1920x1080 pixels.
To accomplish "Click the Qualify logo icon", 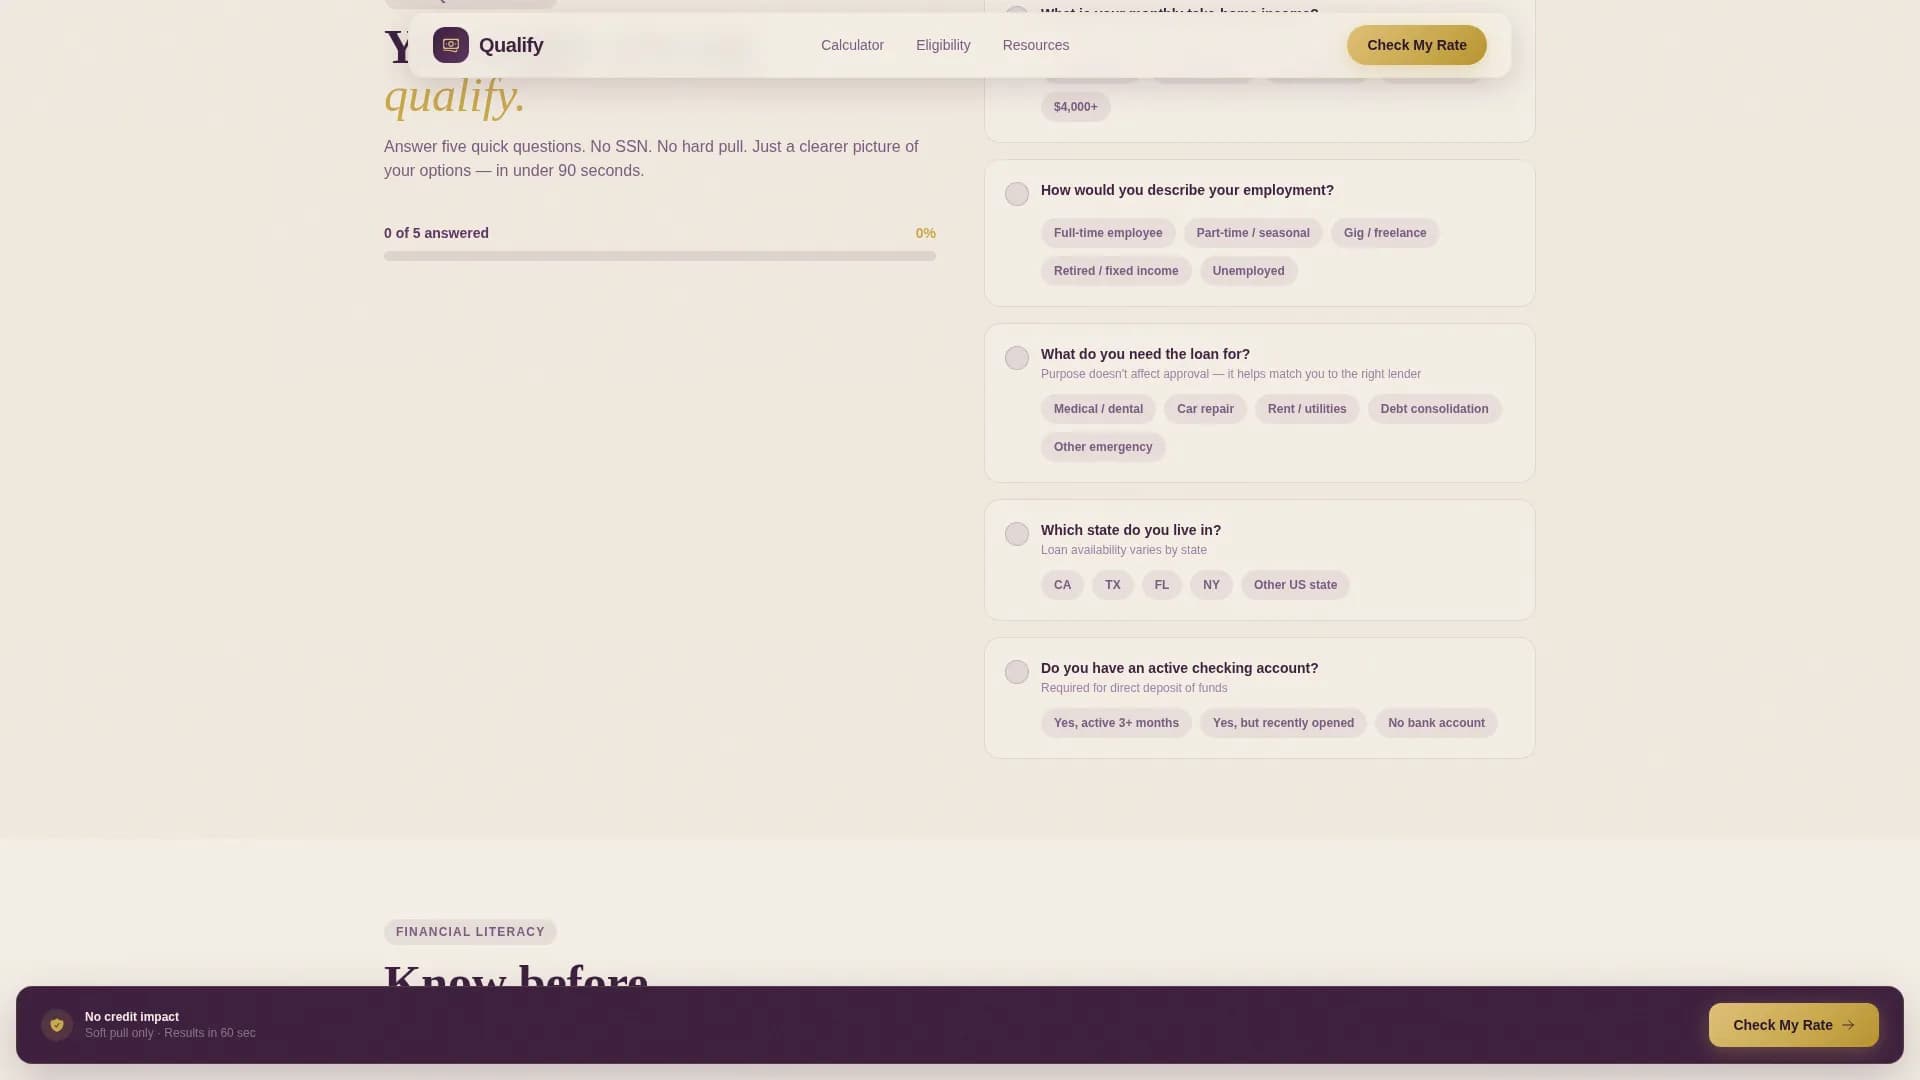I will pos(451,45).
